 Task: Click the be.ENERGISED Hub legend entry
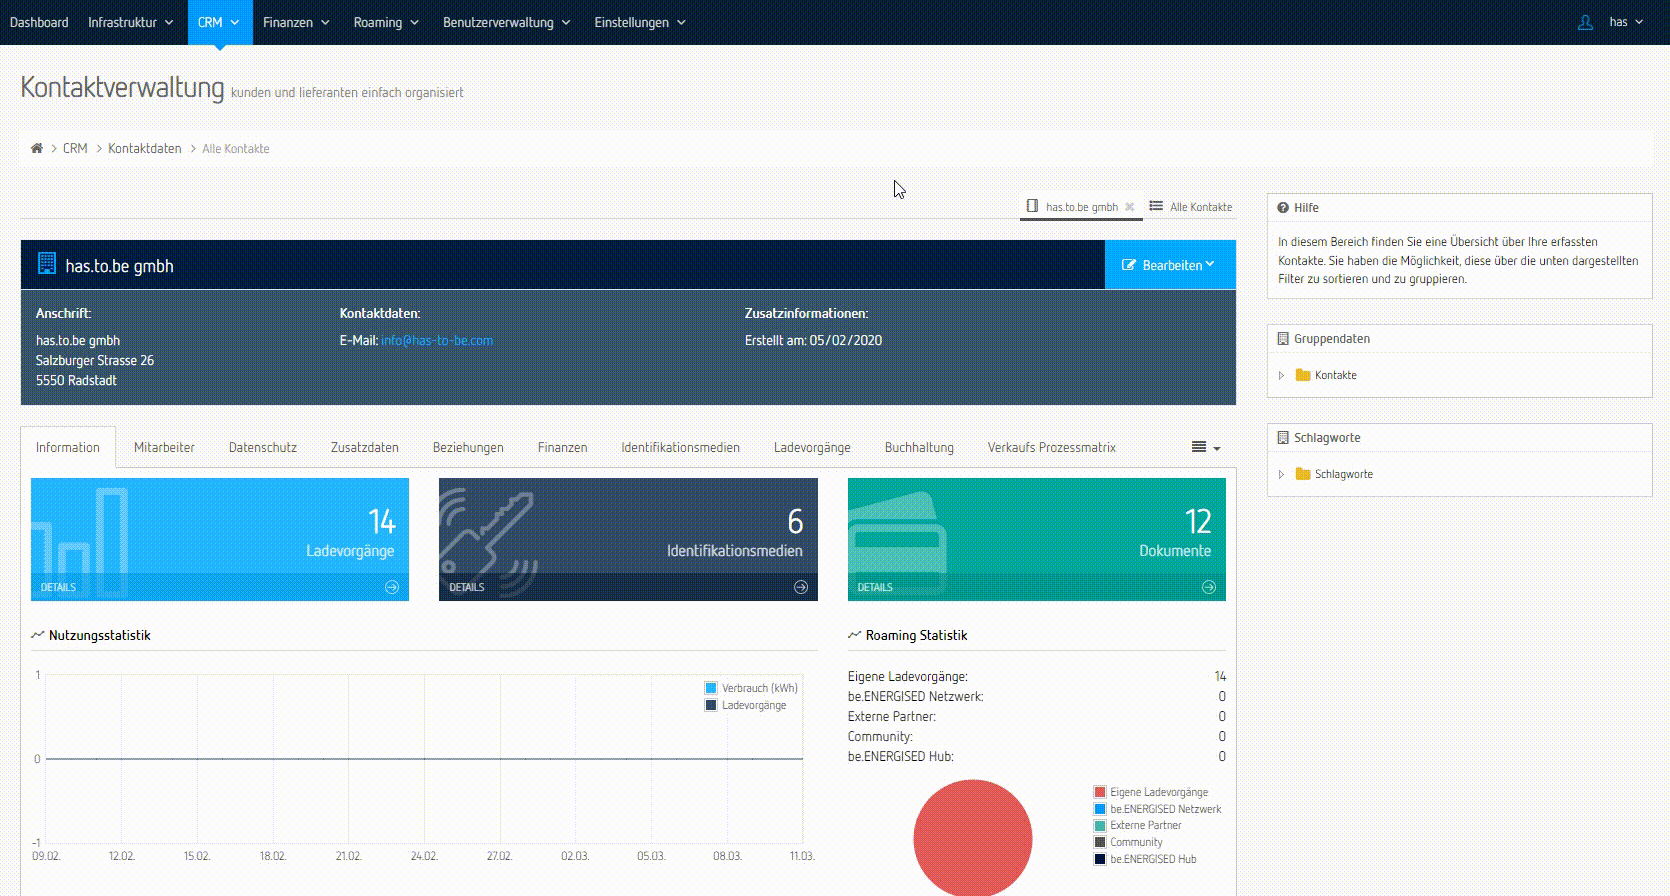click(1145, 859)
